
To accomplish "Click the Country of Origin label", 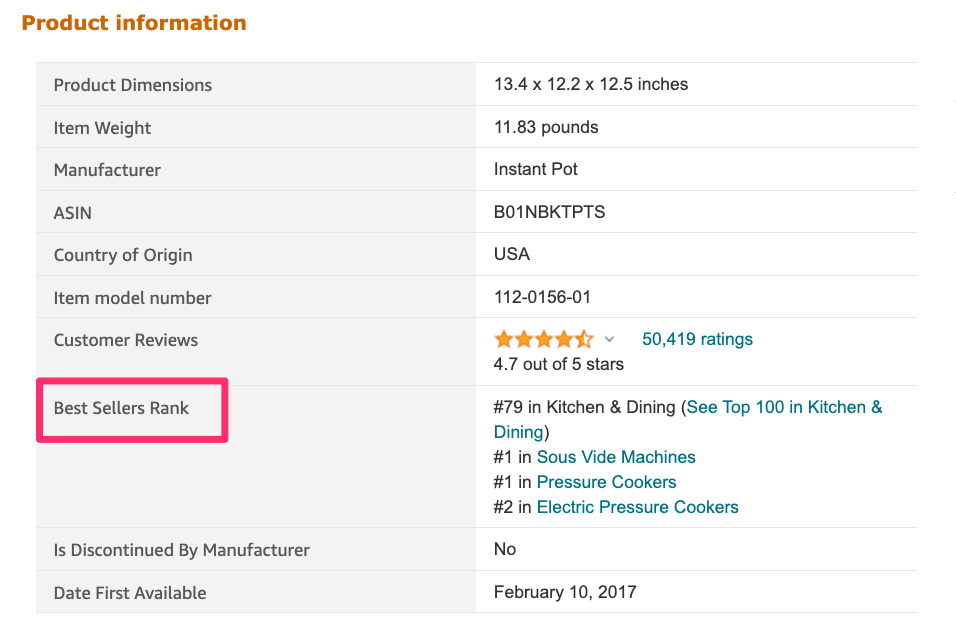I will [122, 255].
